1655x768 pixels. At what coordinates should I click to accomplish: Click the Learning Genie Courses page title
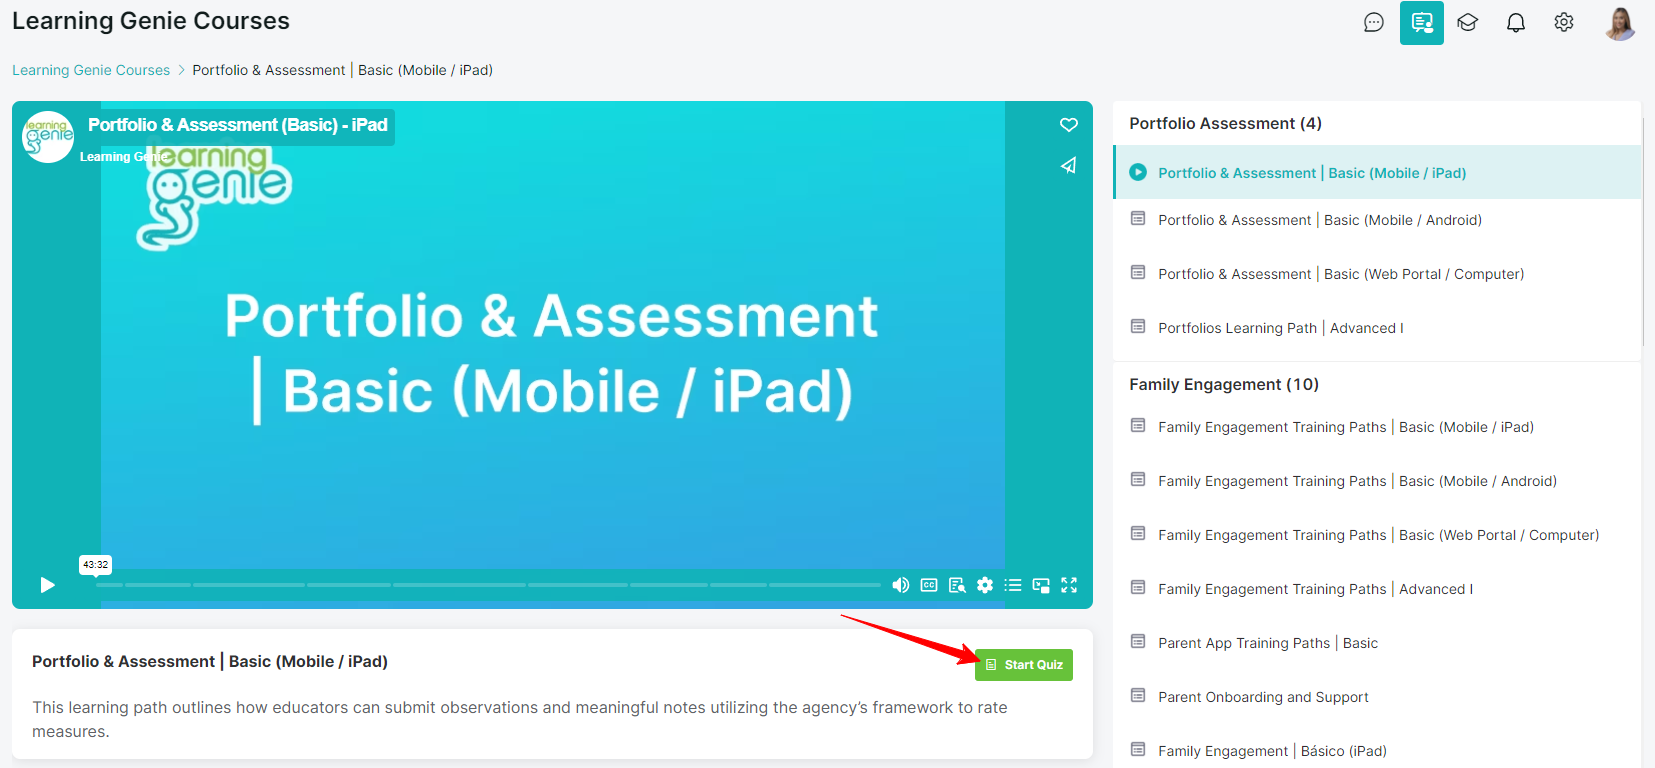point(151,21)
